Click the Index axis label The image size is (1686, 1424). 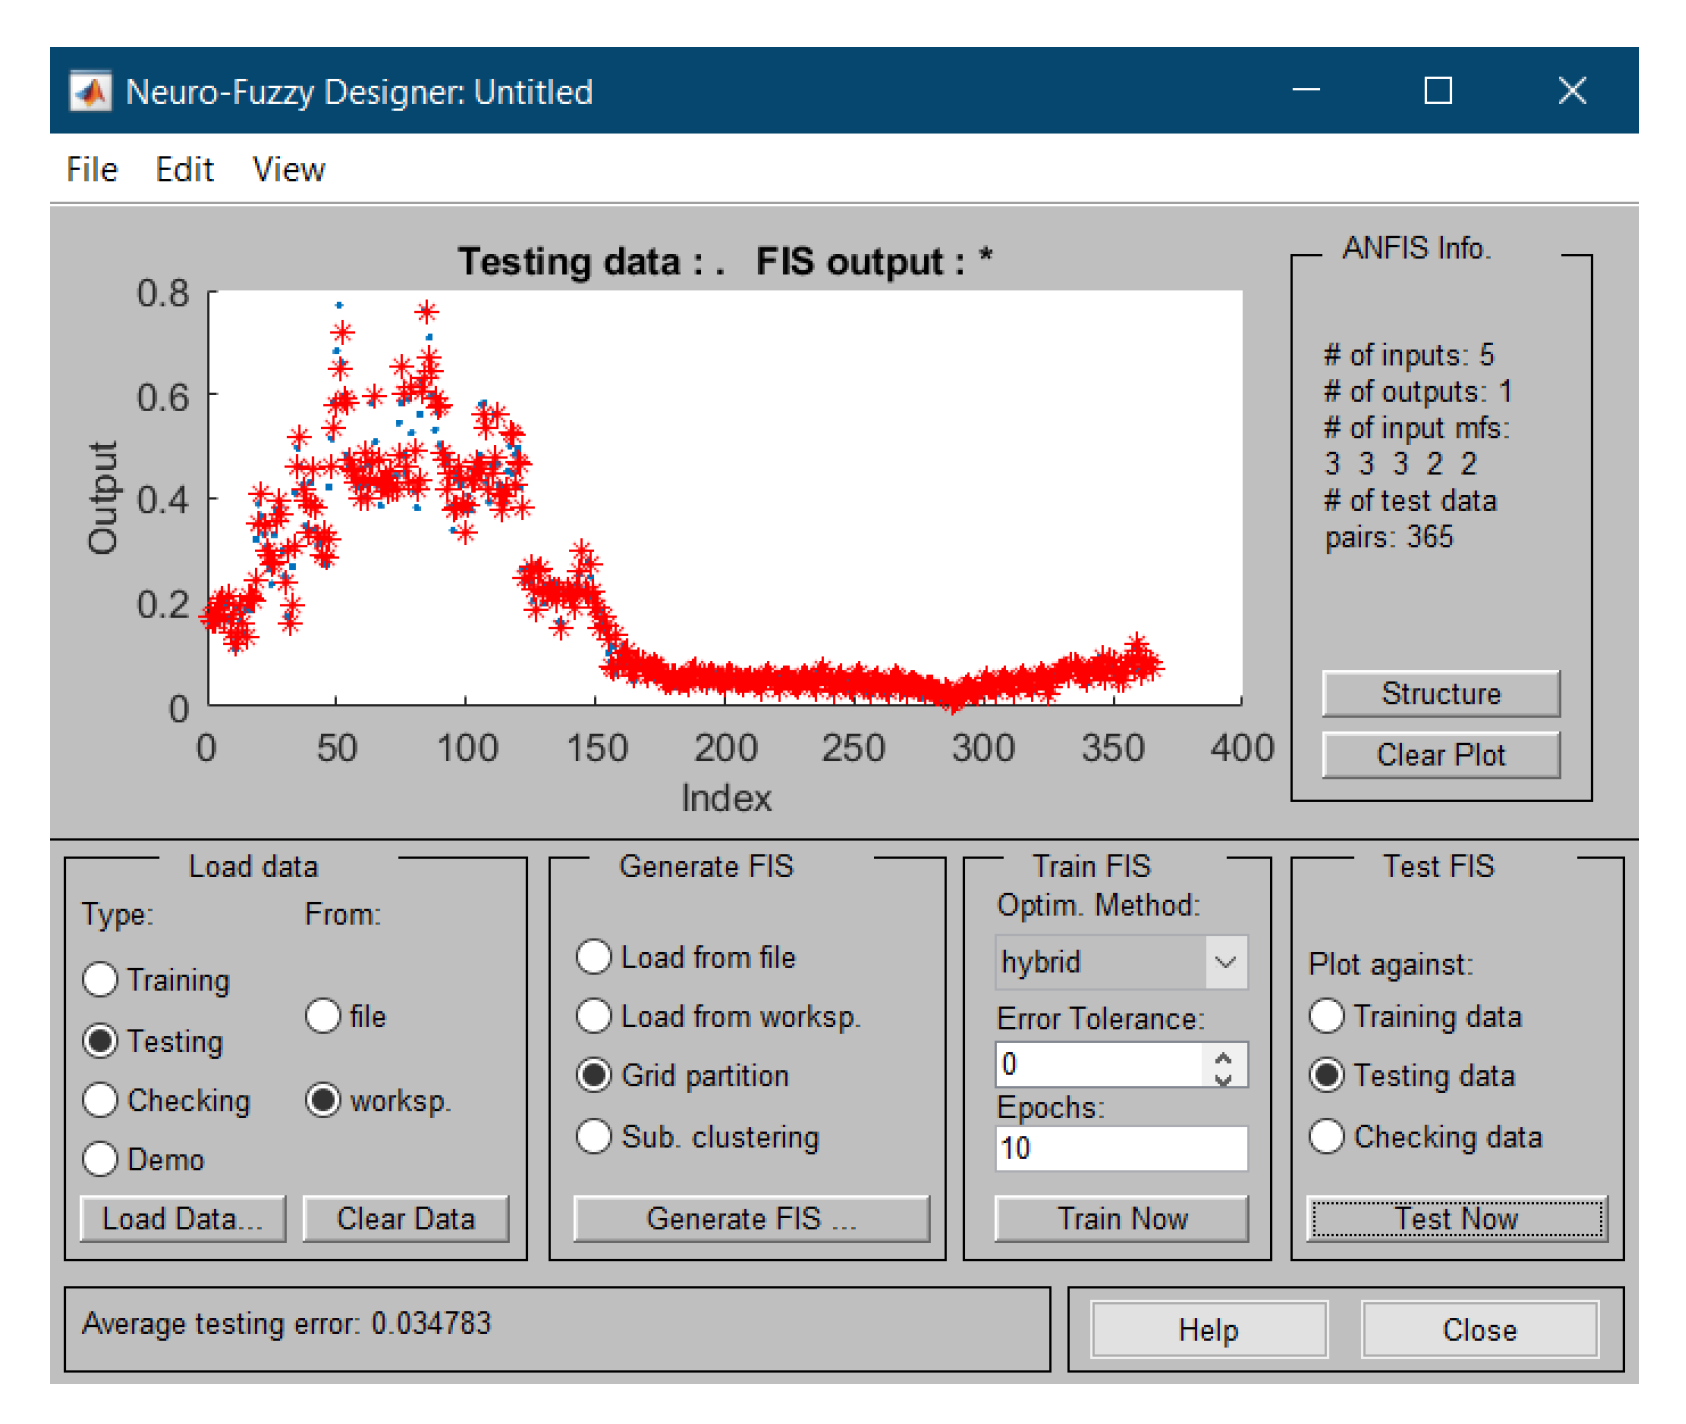tap(726, 798)
